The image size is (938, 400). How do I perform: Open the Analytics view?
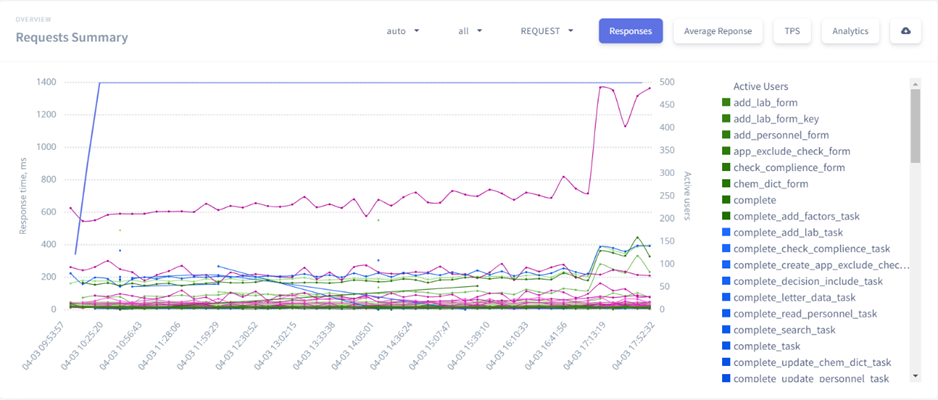click(x=850, y=31)
